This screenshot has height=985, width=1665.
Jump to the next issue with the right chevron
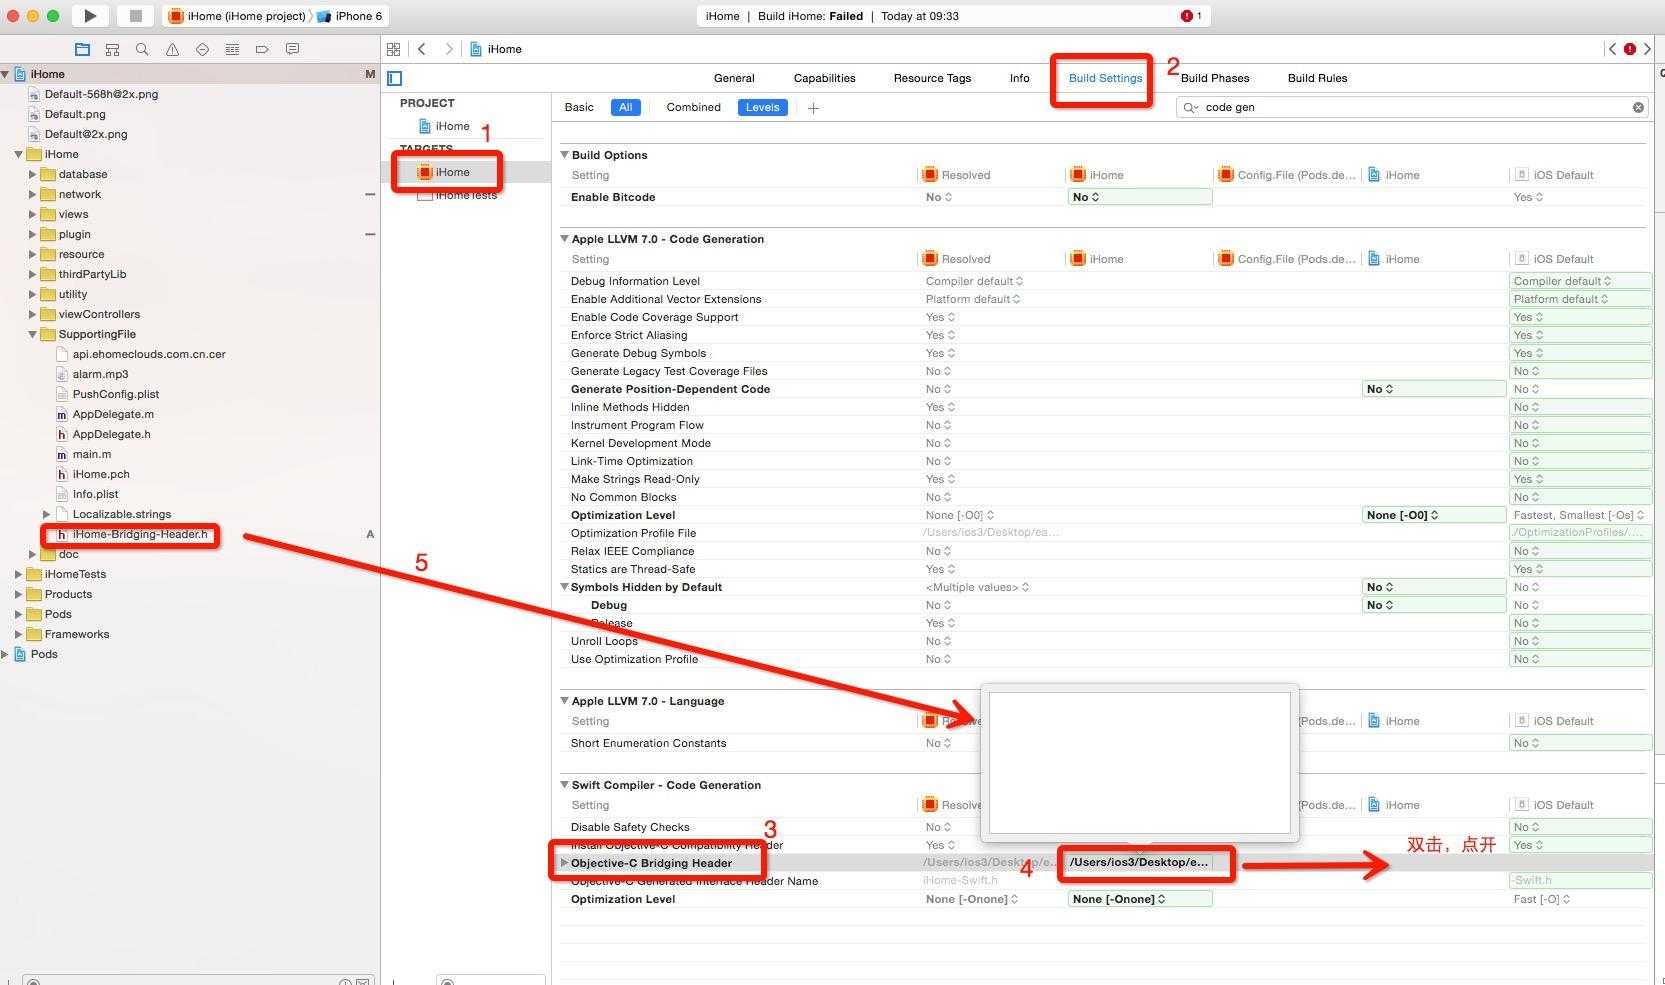pos(1647,49)
